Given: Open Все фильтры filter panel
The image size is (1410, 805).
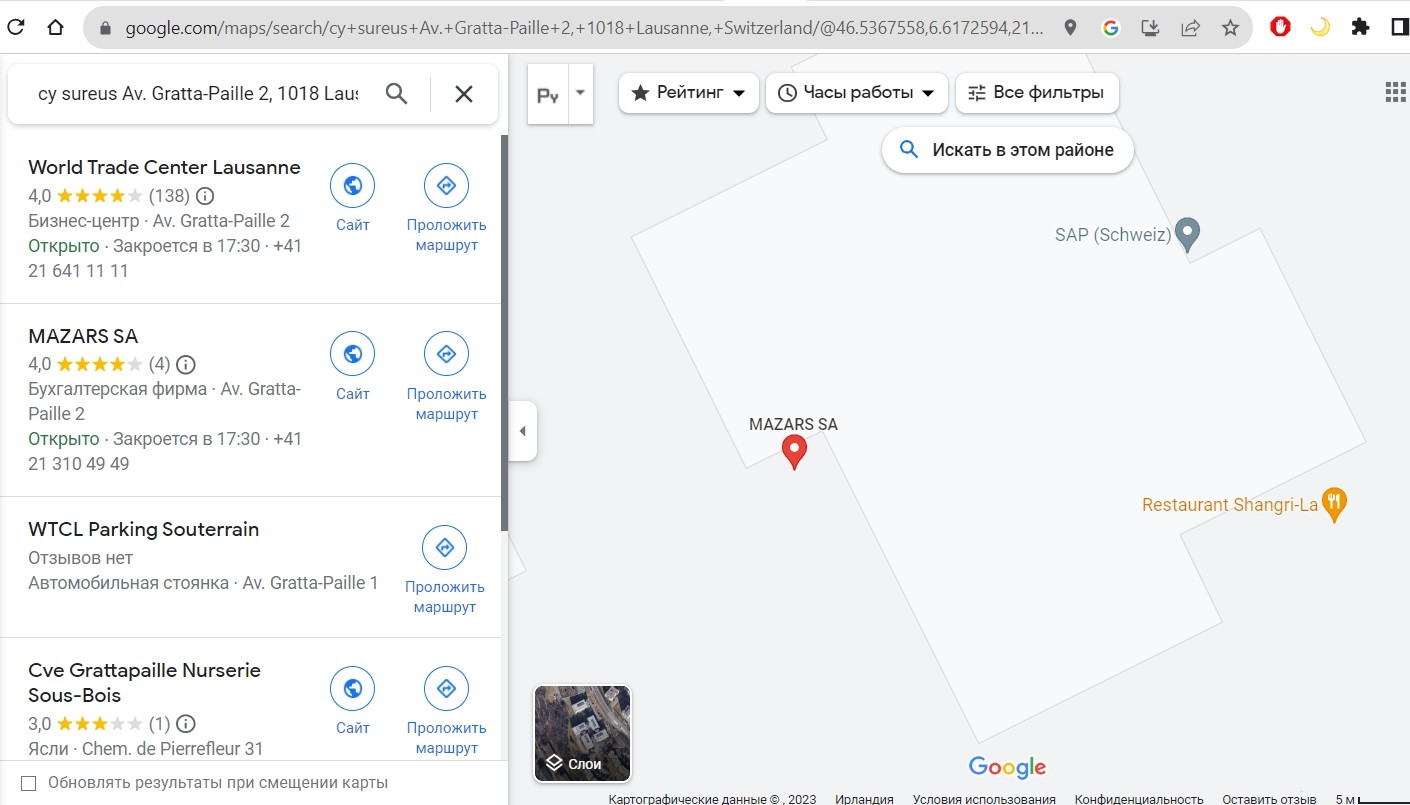Looking at the screenshot, I should pyautogui.click(x=1037, y=93).
